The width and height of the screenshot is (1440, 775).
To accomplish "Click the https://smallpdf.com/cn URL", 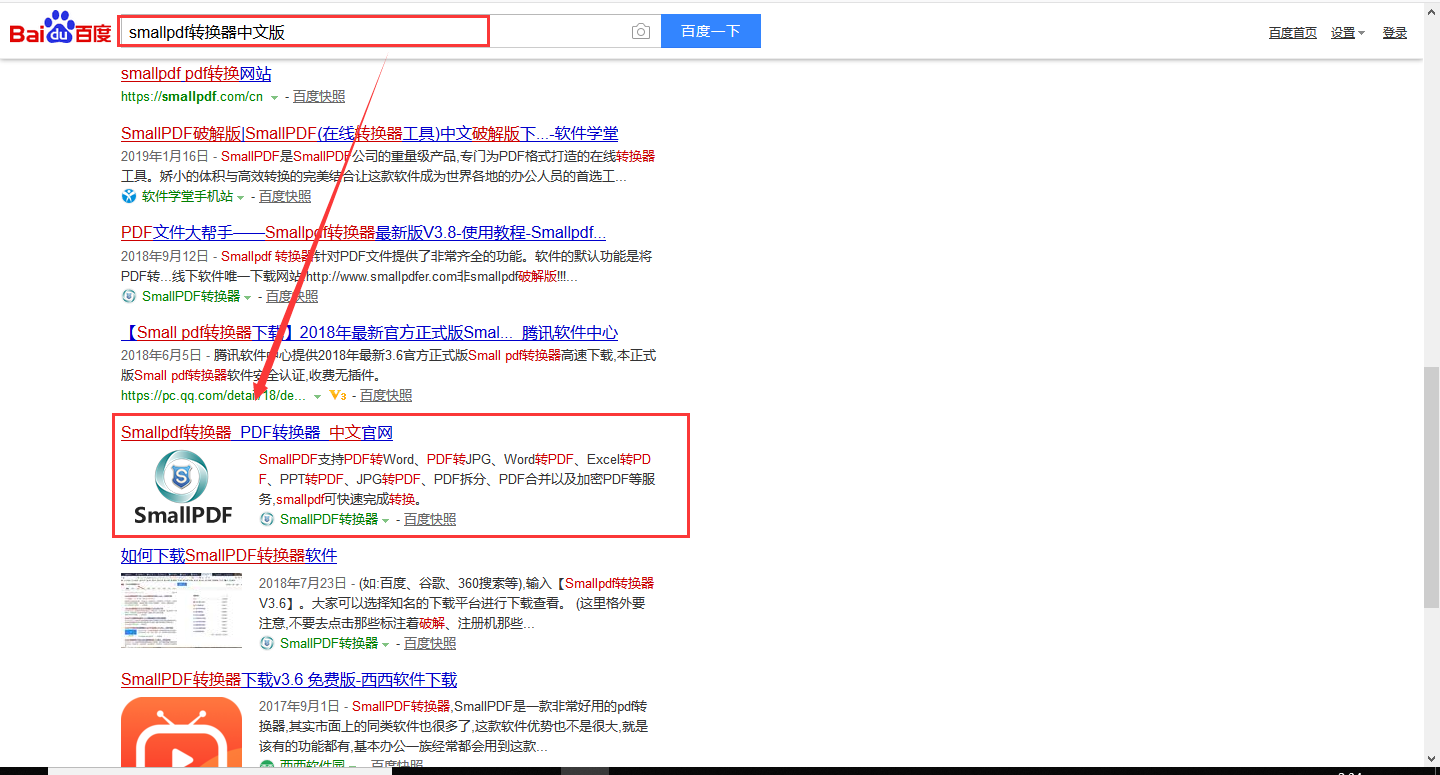I will (x=192, y=97).
